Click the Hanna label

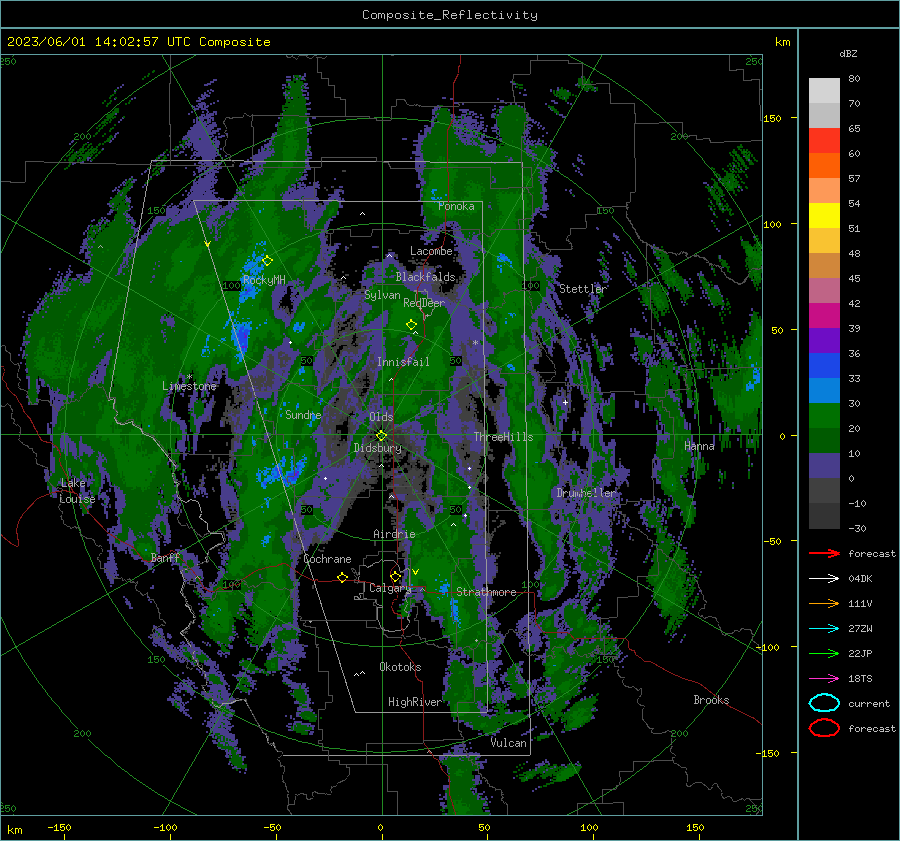point(699,446)
